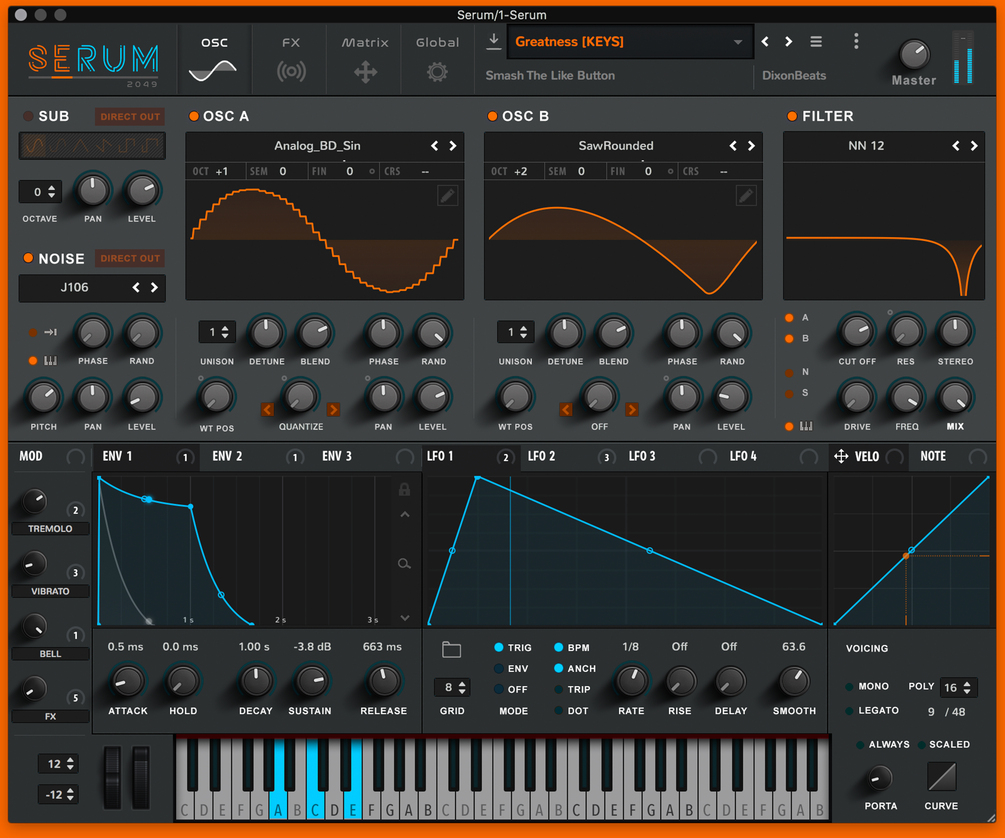The width and height of the screenshot is (1005, 838).
Task: Toggle the NOISE oscillator enable
Action: (x=28, y=258)
